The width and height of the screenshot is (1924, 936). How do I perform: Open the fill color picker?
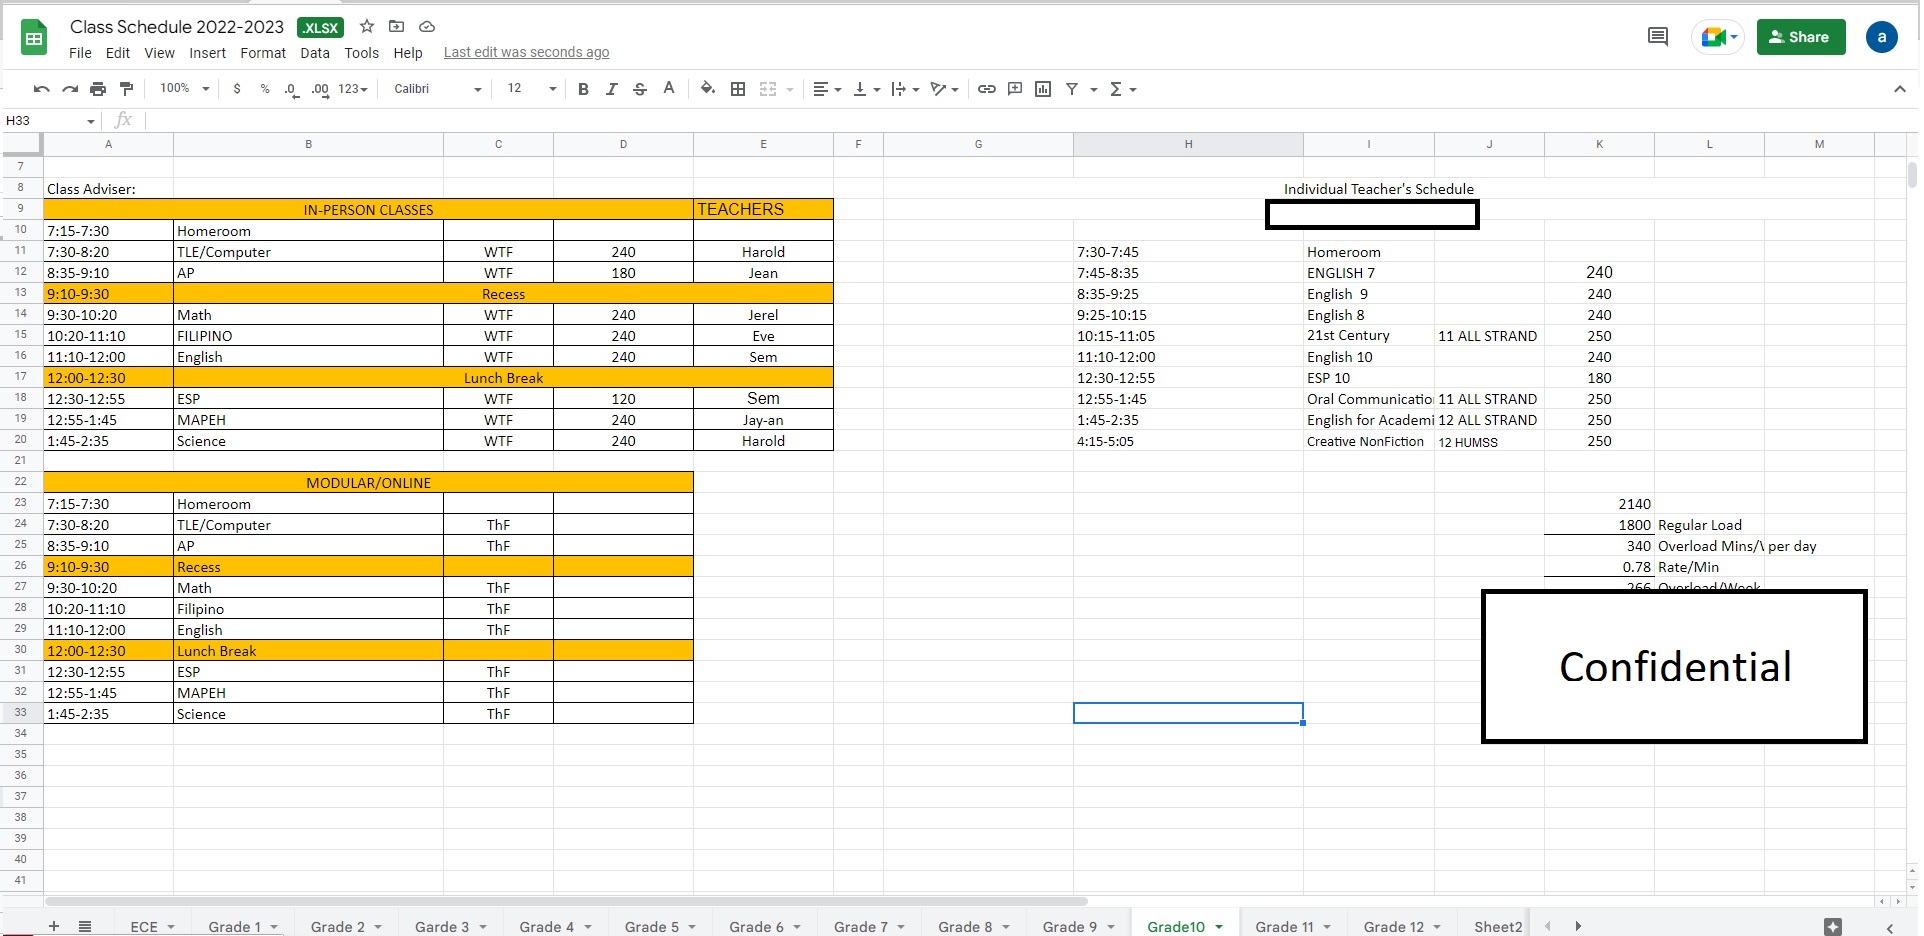(708, 89)
